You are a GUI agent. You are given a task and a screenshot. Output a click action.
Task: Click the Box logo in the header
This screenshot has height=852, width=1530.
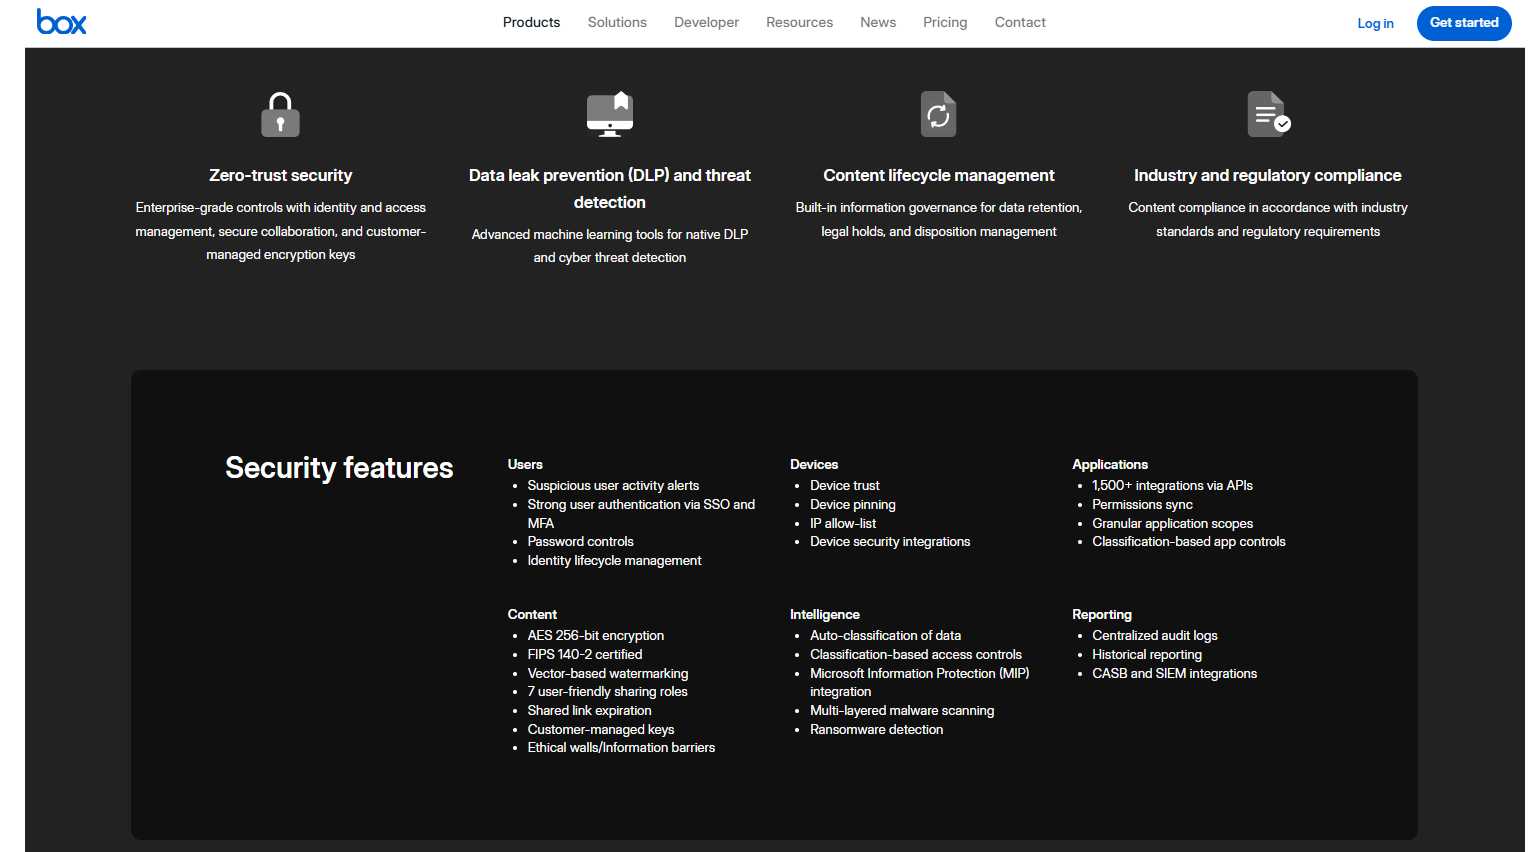pyautogui.click(x=61, y=22)
